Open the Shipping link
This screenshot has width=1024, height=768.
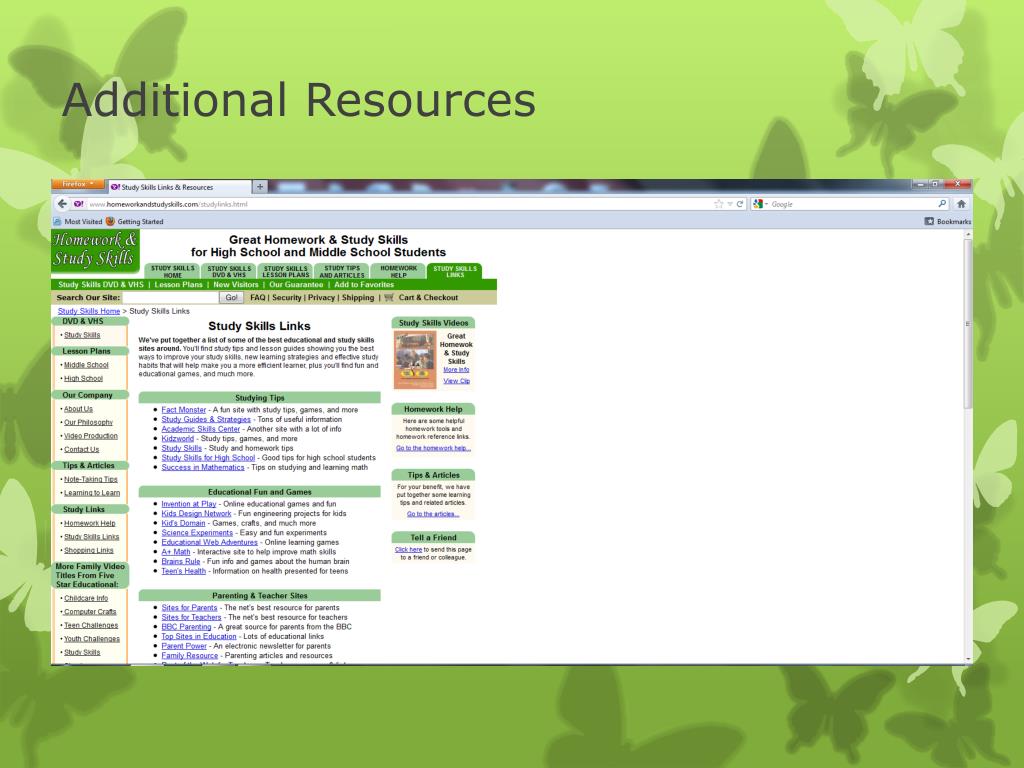pyautogui.click(x=358, y=297)
